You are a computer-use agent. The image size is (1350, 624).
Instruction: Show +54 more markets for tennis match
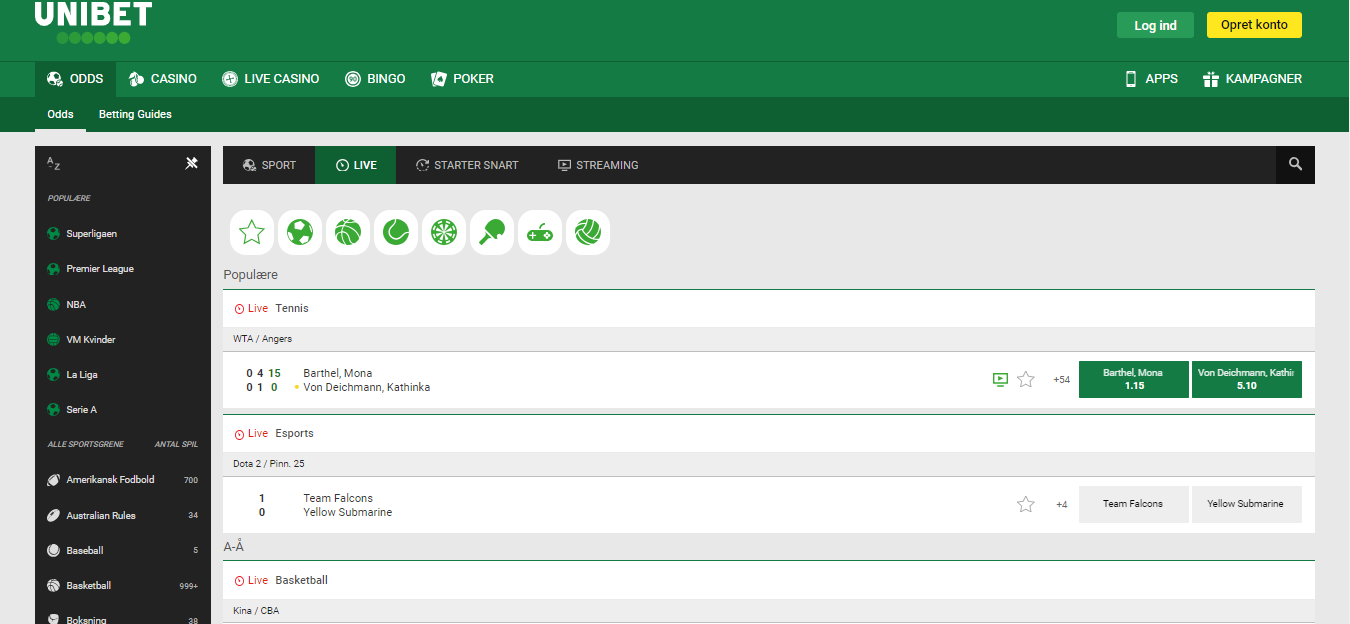1061,380
